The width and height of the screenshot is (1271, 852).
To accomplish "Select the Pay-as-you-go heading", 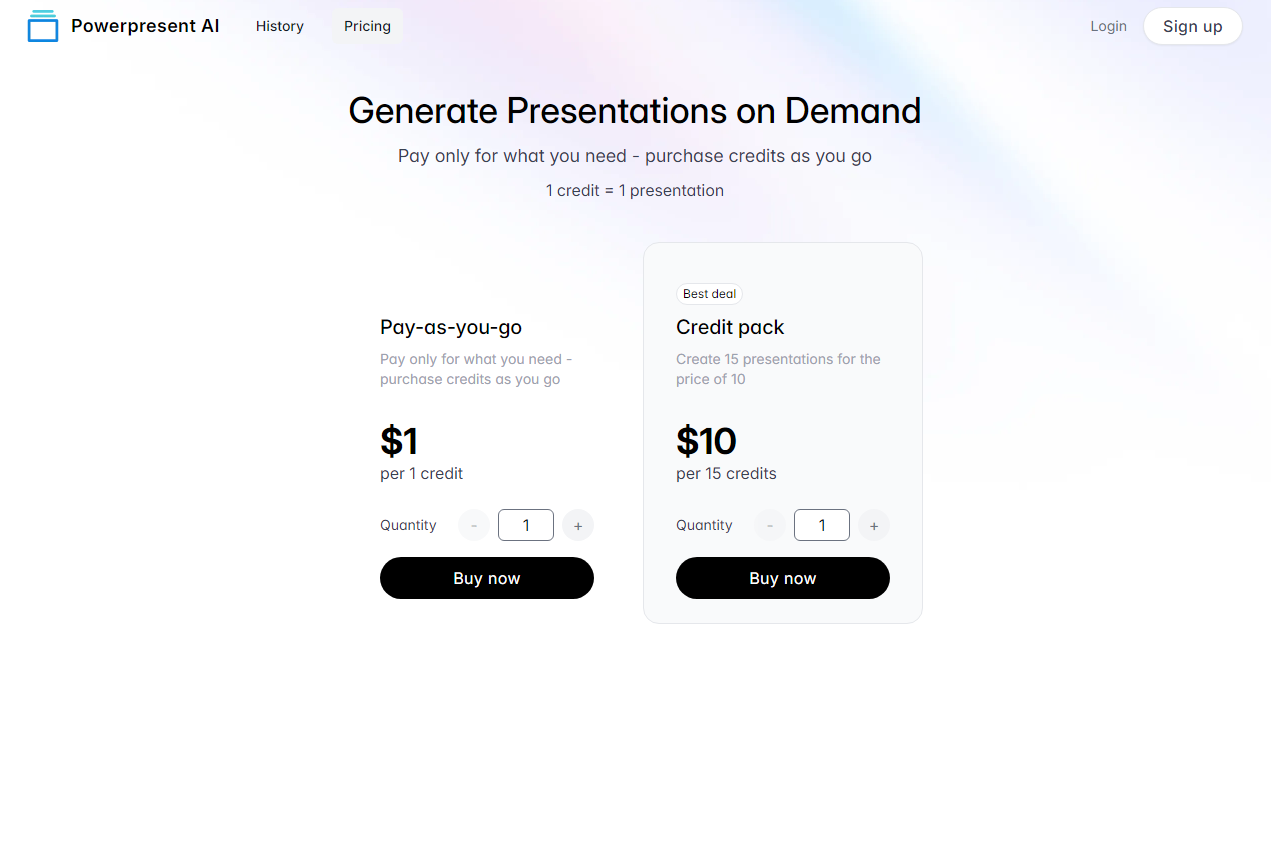I will (451, 327).
